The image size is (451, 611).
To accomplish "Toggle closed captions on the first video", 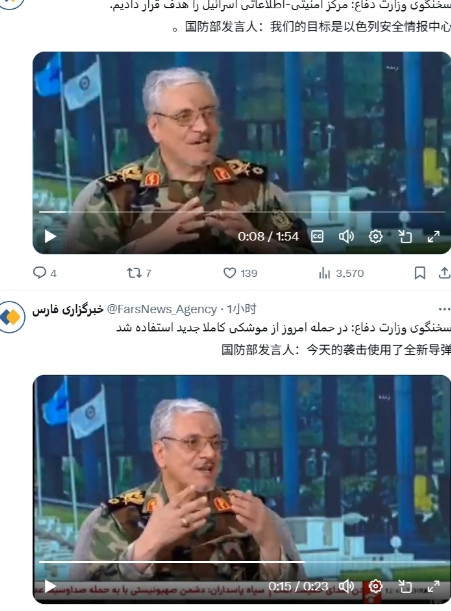I will (x=317, y=236).
